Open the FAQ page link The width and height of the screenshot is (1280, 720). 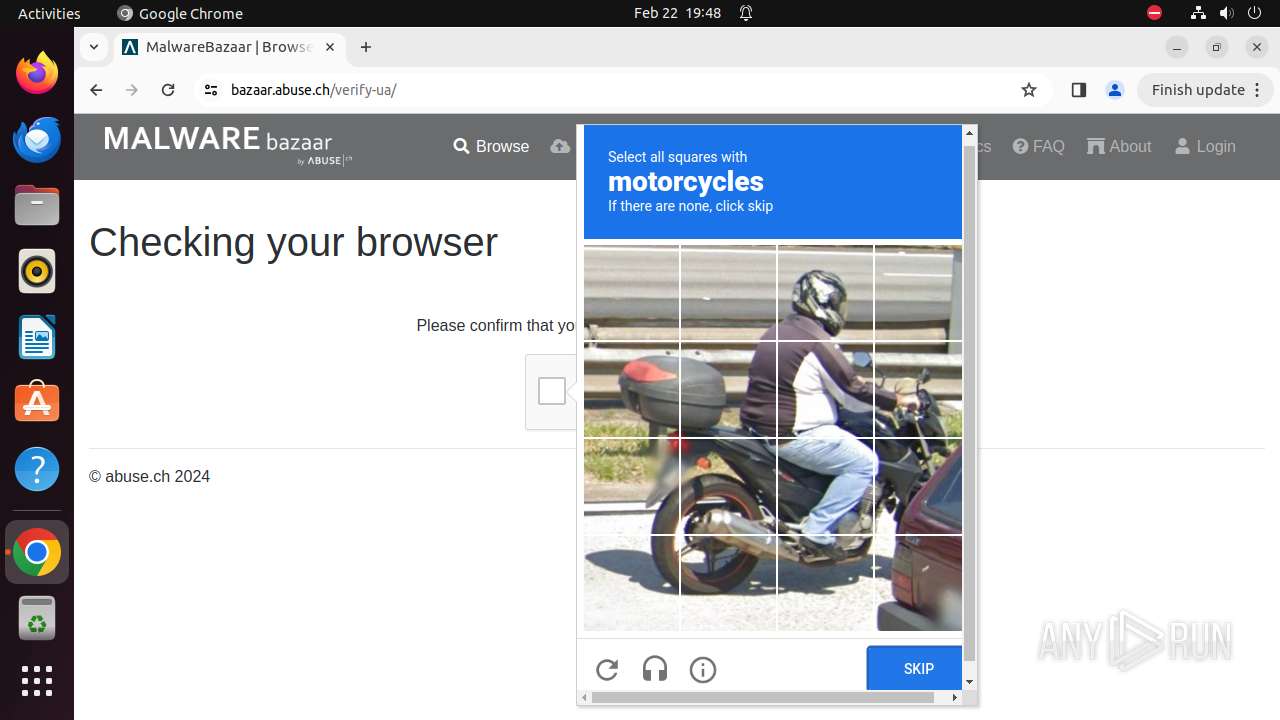pos(1038,146)
